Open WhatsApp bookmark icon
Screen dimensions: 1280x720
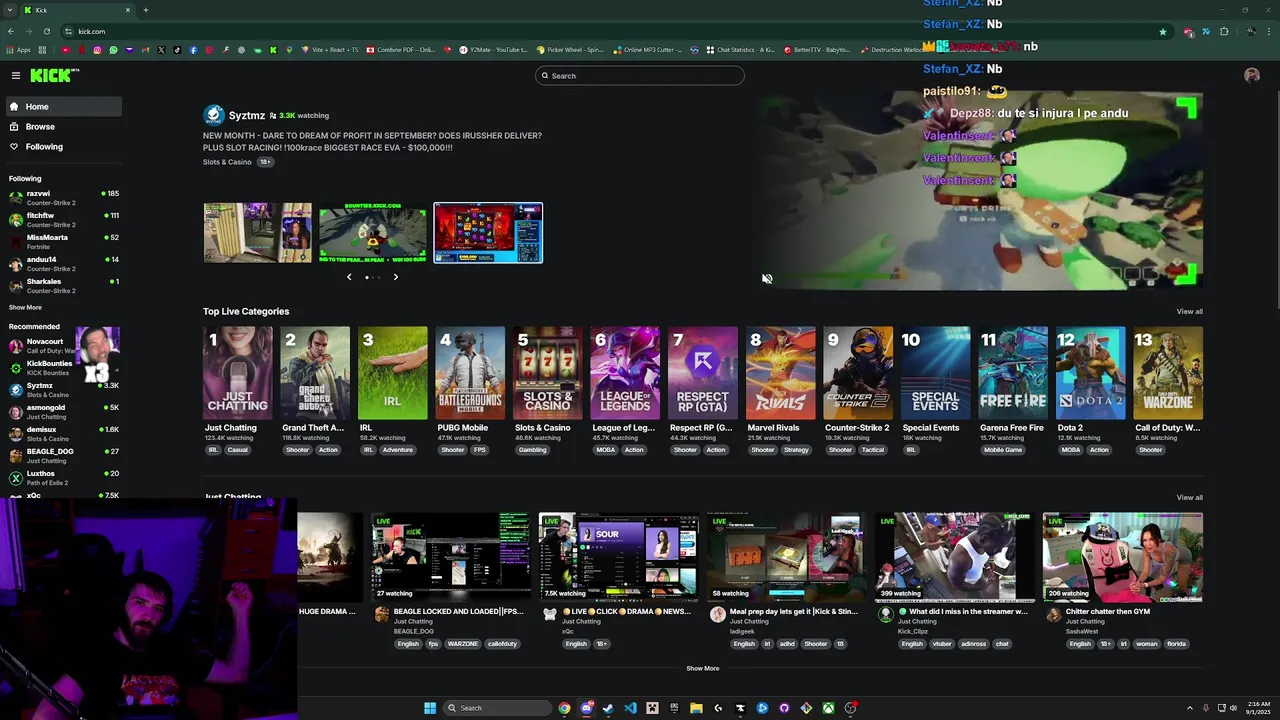[113, 50]
